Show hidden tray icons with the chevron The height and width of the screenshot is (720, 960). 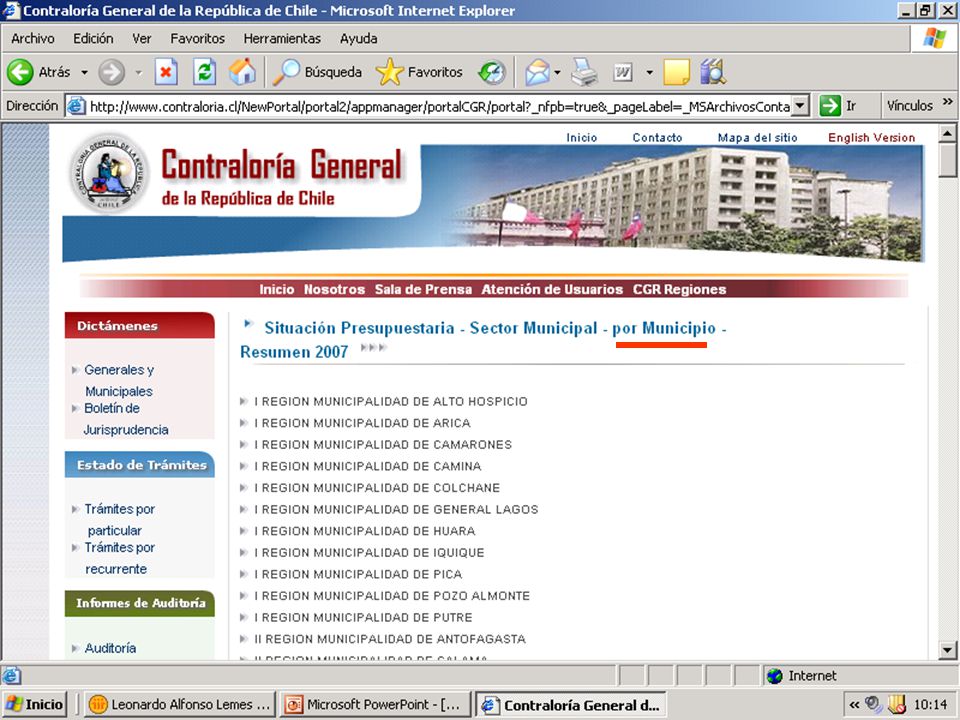(853, 705)
